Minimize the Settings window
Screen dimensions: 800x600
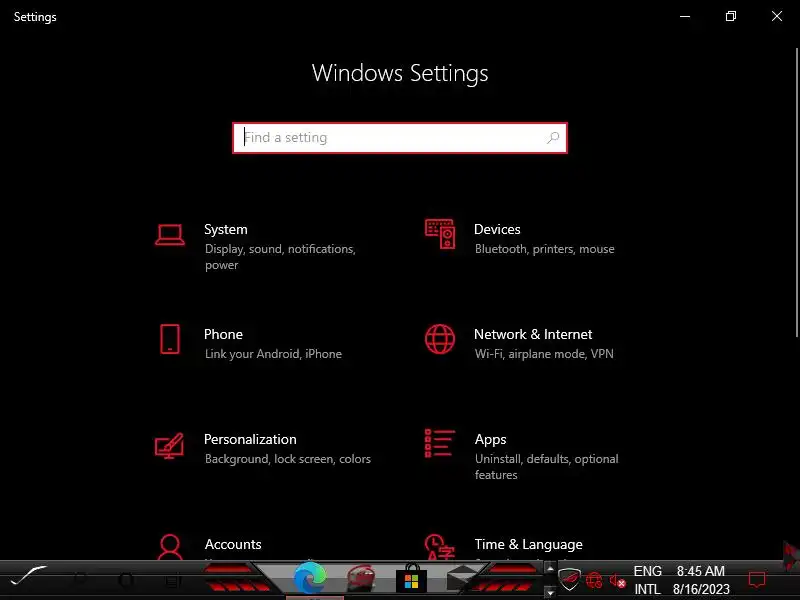click(685, 16)
